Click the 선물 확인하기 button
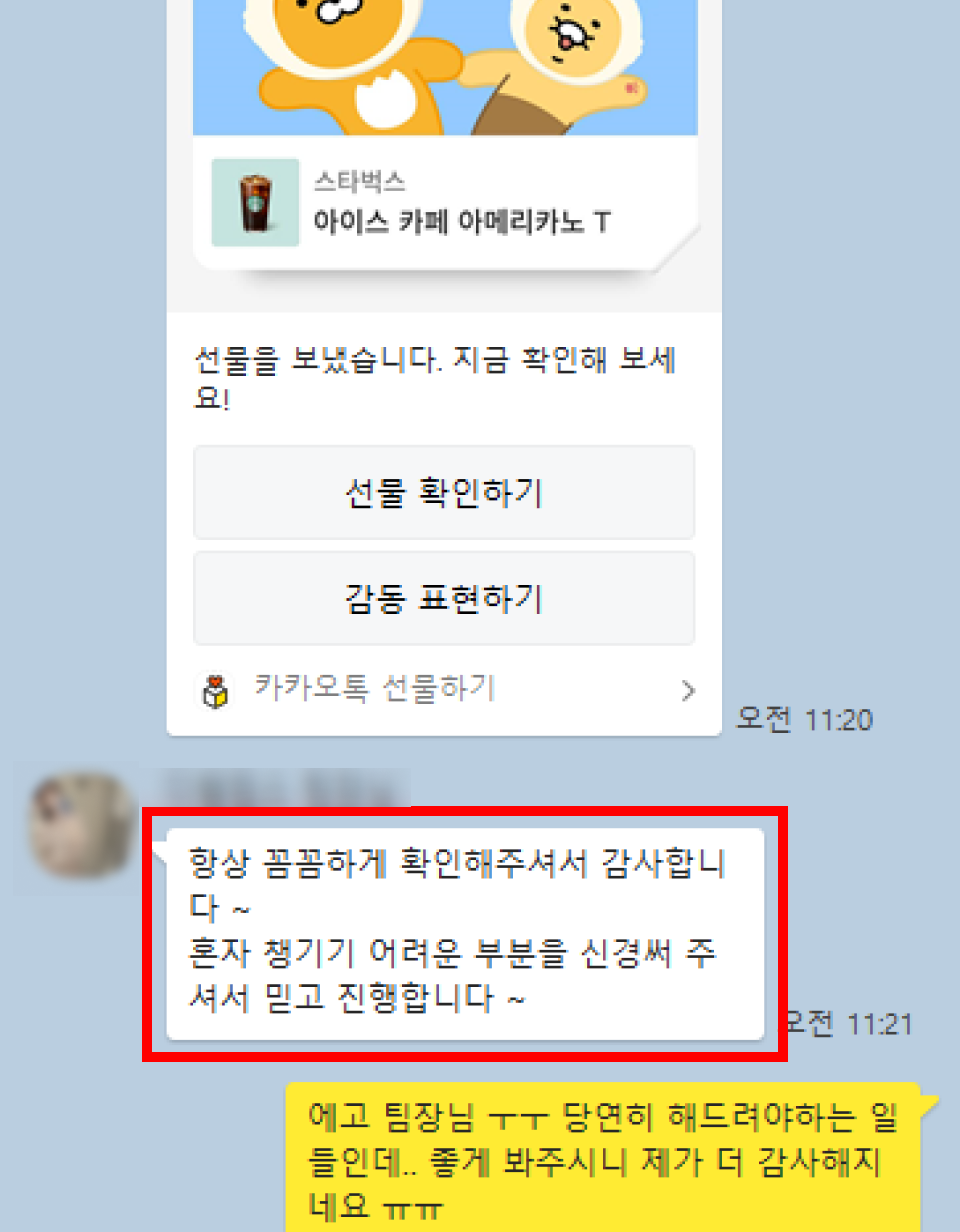The height and width of the screenshot is (1232, 960). click(x=444, y=493)
